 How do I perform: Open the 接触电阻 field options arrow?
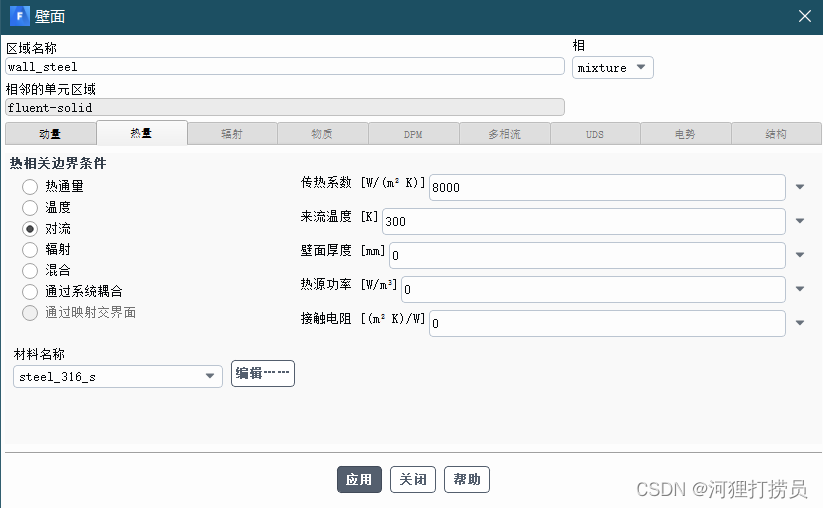pyautogui.click(x=801, y=323)
